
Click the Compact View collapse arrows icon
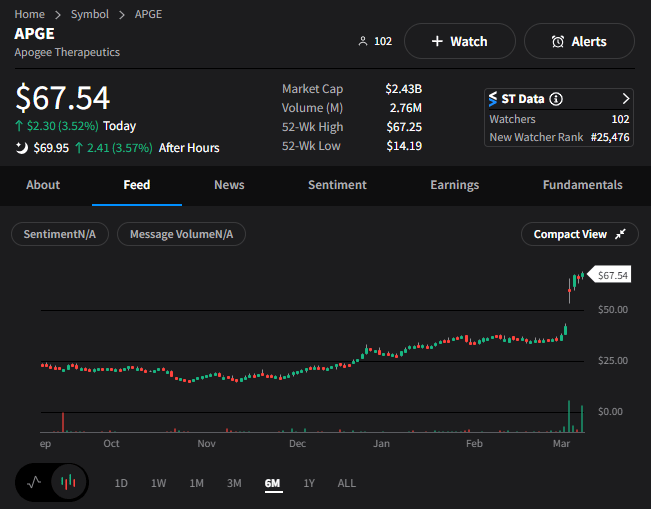(x=620, y=234)
